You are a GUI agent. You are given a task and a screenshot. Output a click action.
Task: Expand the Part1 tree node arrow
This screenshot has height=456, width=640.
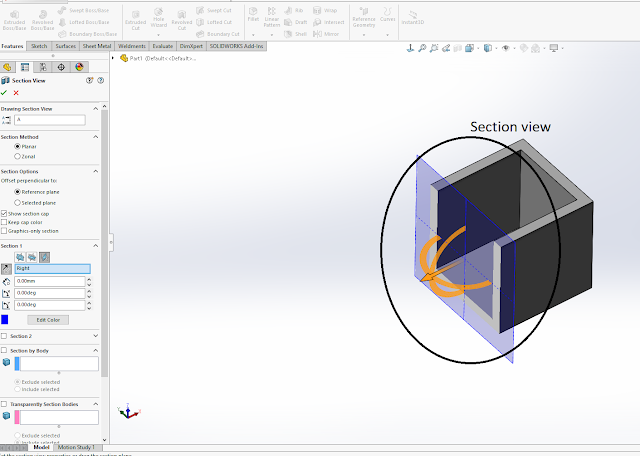click(113, 58)
